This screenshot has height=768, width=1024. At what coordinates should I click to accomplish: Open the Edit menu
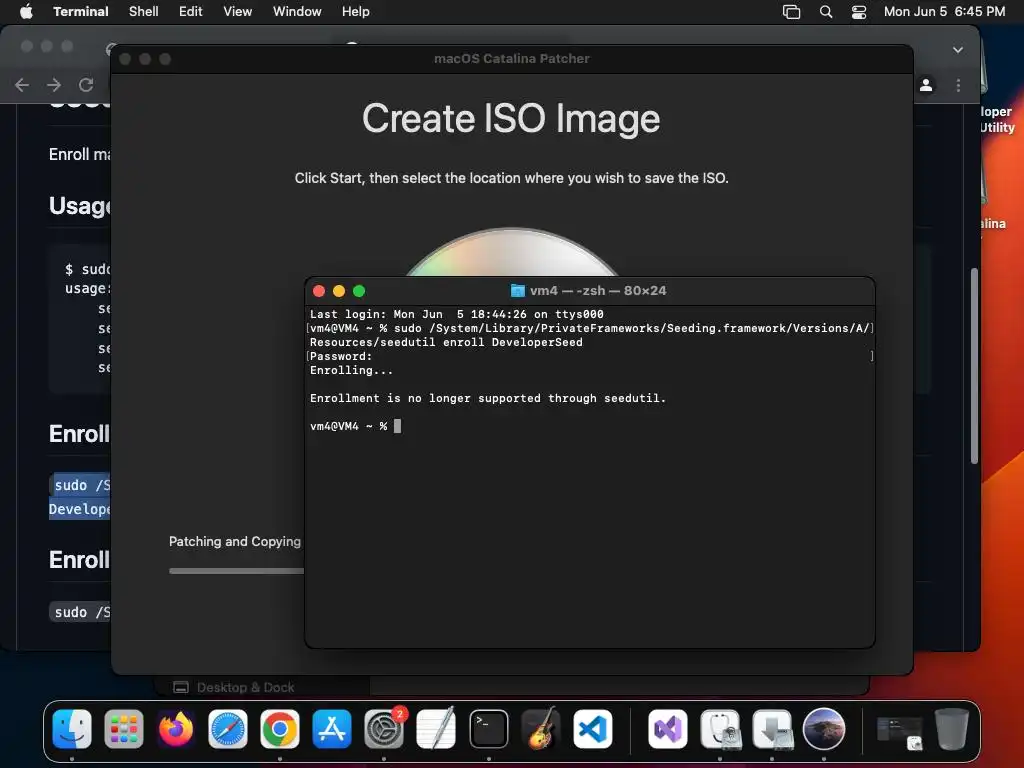[x=191, y=11]
